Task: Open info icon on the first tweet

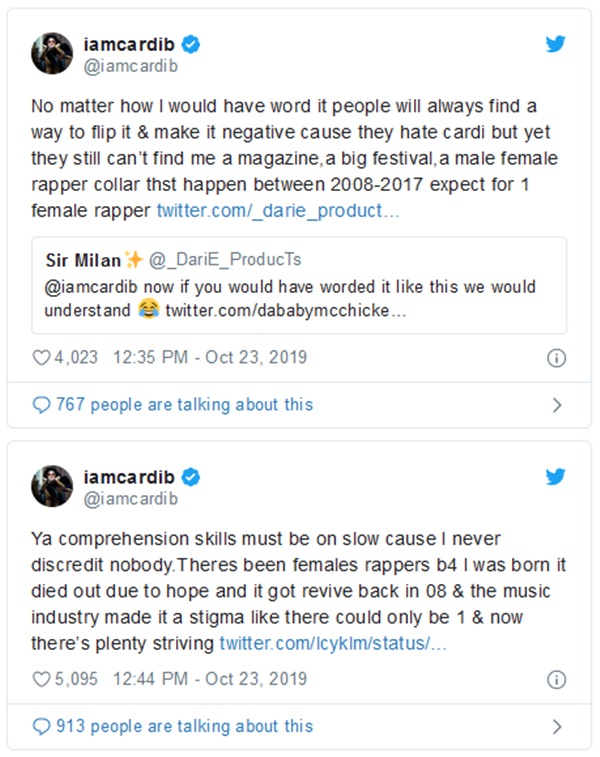Action: pyautogui.click(x=557, y=357)
